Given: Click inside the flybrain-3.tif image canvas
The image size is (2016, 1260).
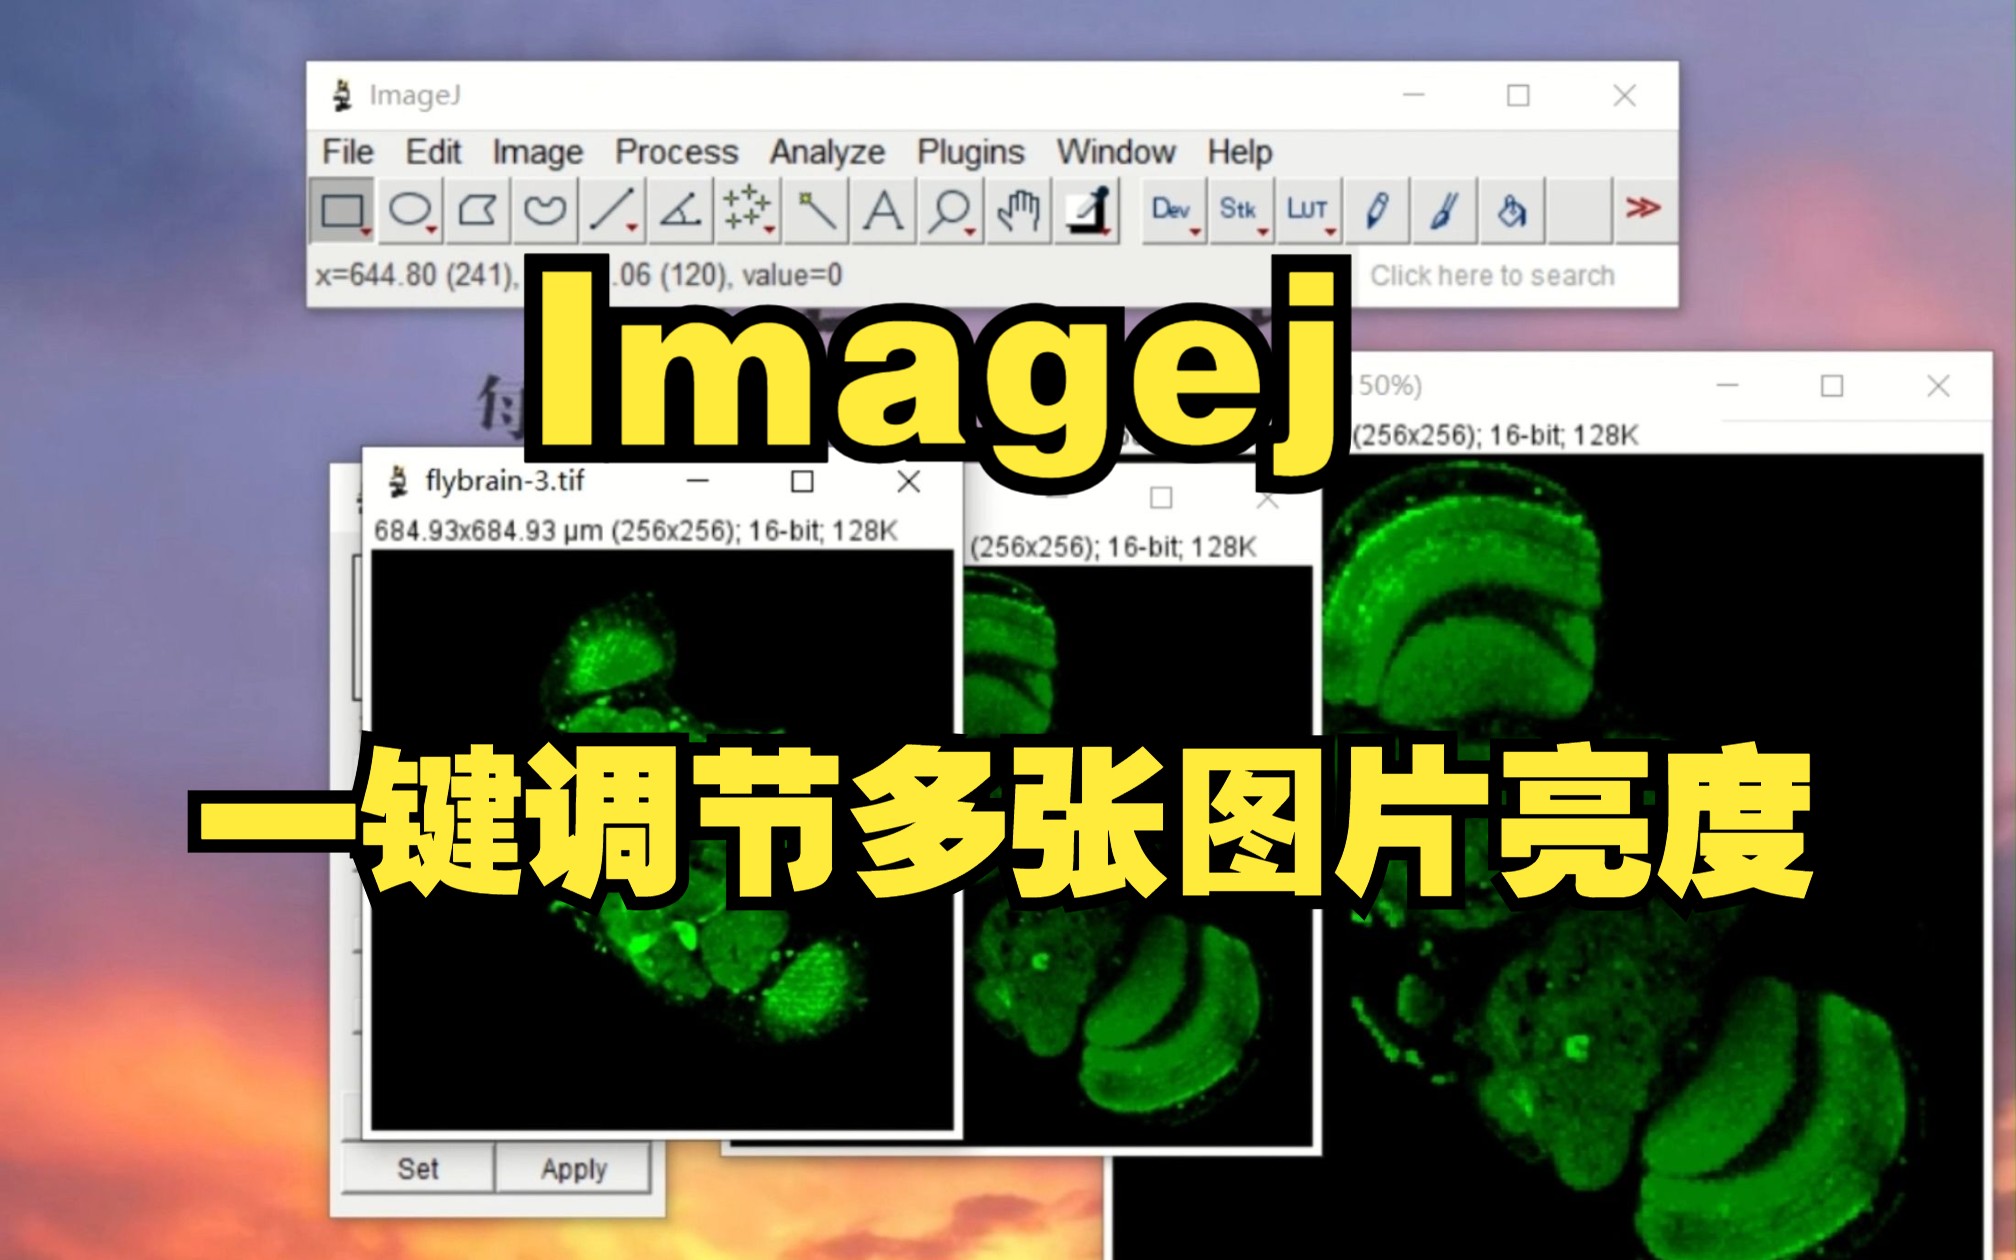Looking at the screenshot, I should click(662, 840).
